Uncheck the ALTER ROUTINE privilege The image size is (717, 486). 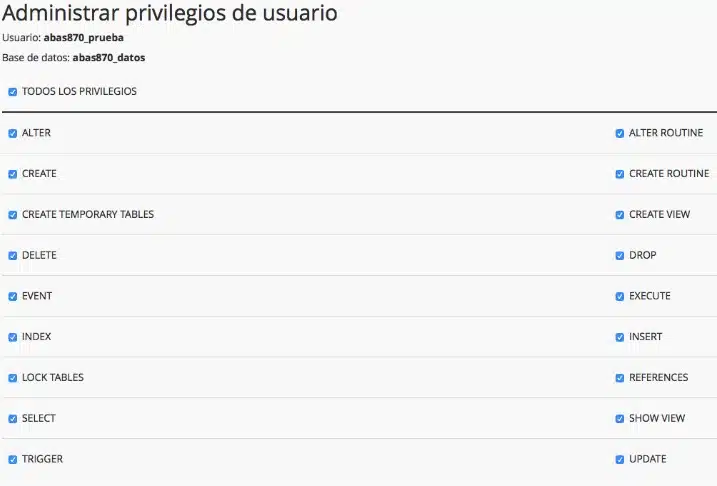click(620, 133)
